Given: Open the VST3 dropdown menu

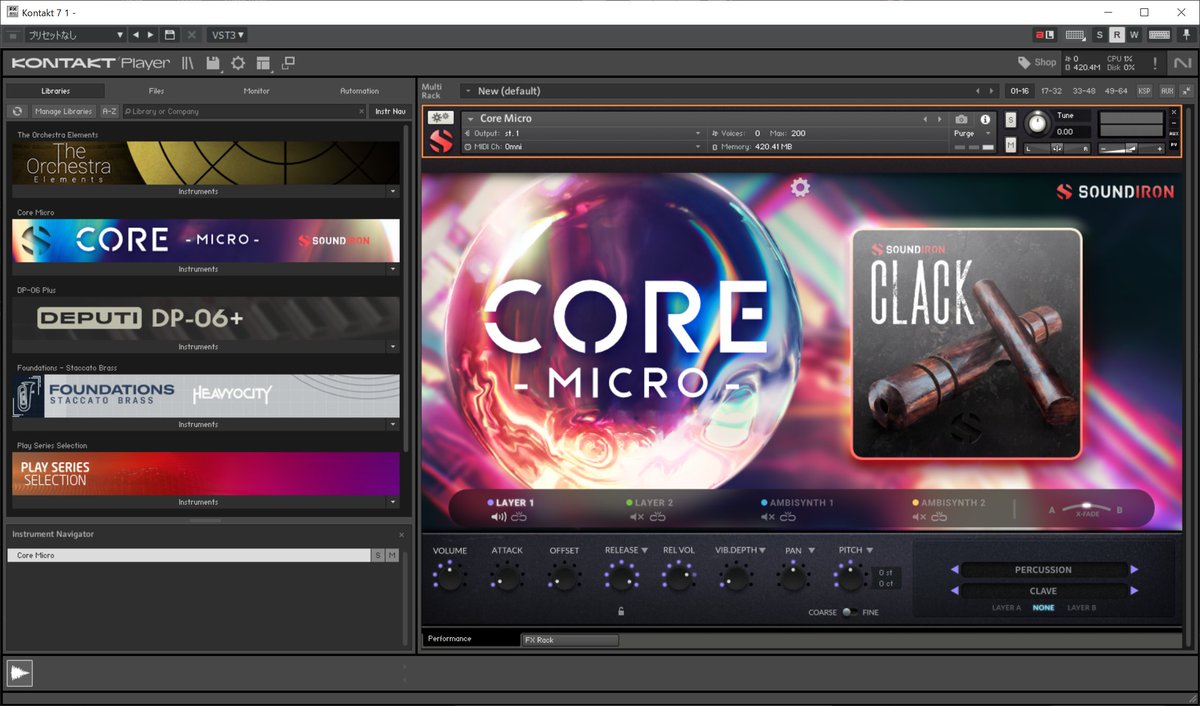Looking at the screenshot, I should pos(228,35).
